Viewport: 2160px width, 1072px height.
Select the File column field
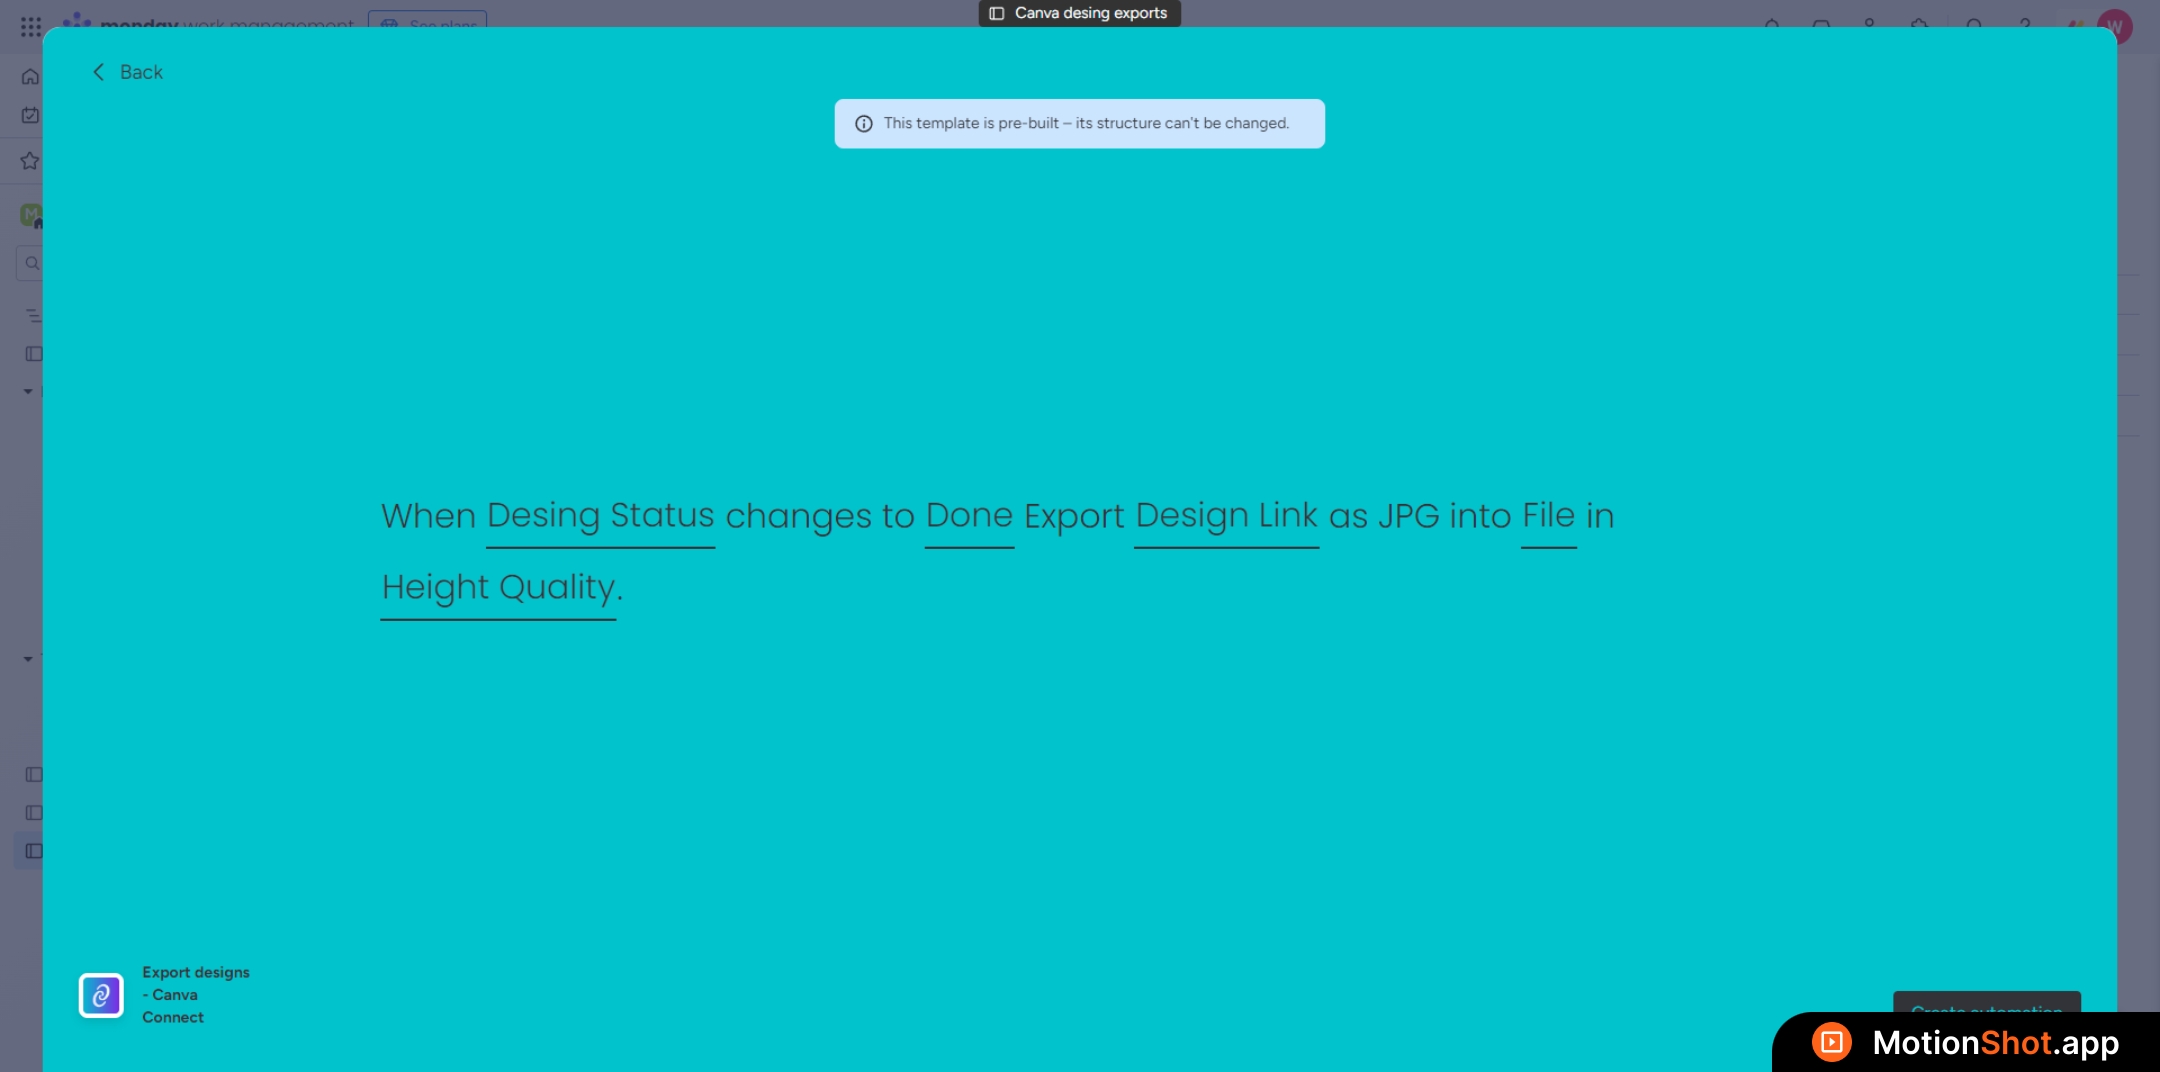(1548, 516)
